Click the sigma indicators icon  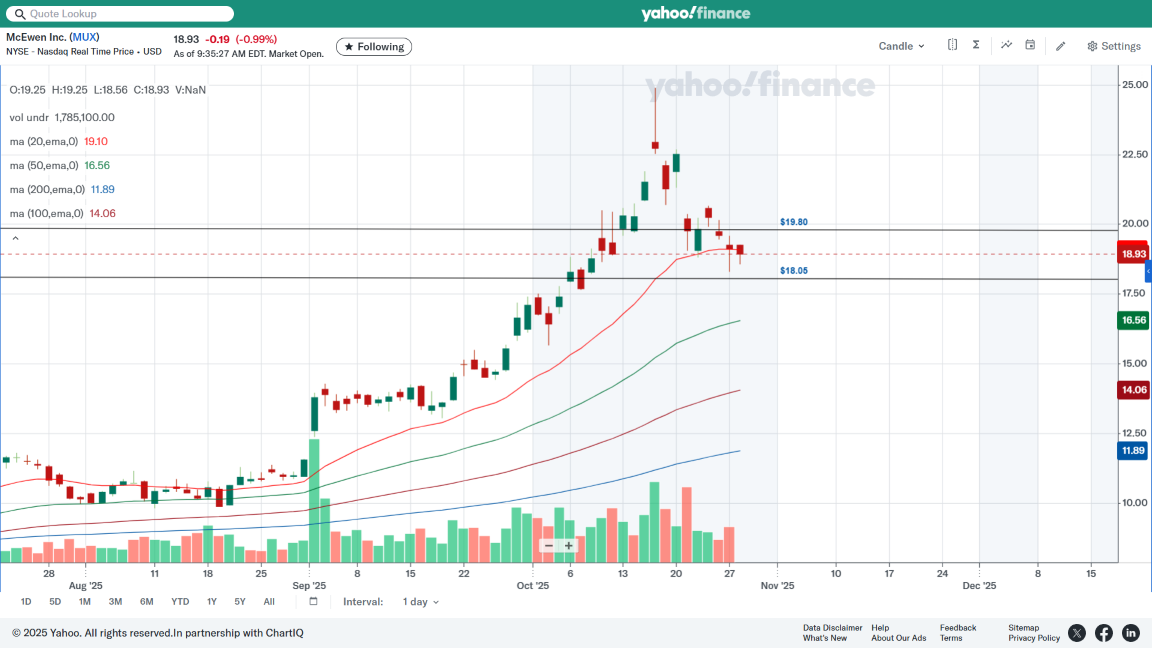pyautogui.click(x=976, y=45)
